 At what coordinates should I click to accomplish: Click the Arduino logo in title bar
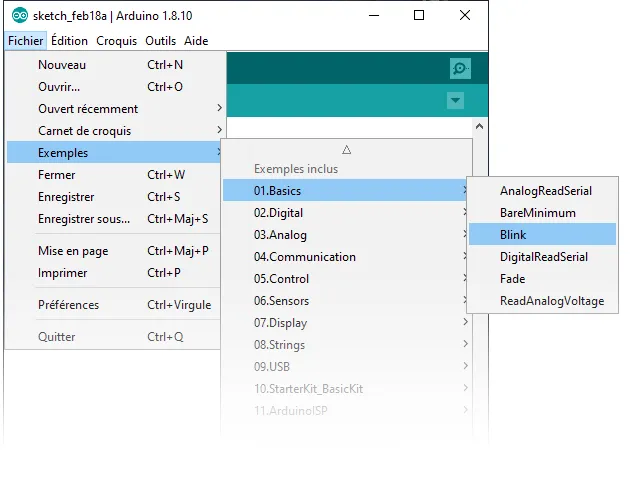(19, 16)
